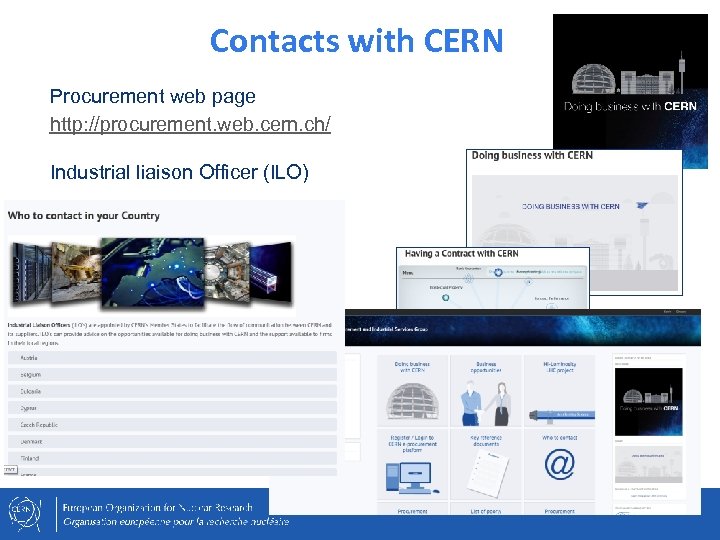Viewport: 720px width, 540px height.
Task: Click 'European Organization for Nuclear Research' footer text
Action: pos(158,507)
